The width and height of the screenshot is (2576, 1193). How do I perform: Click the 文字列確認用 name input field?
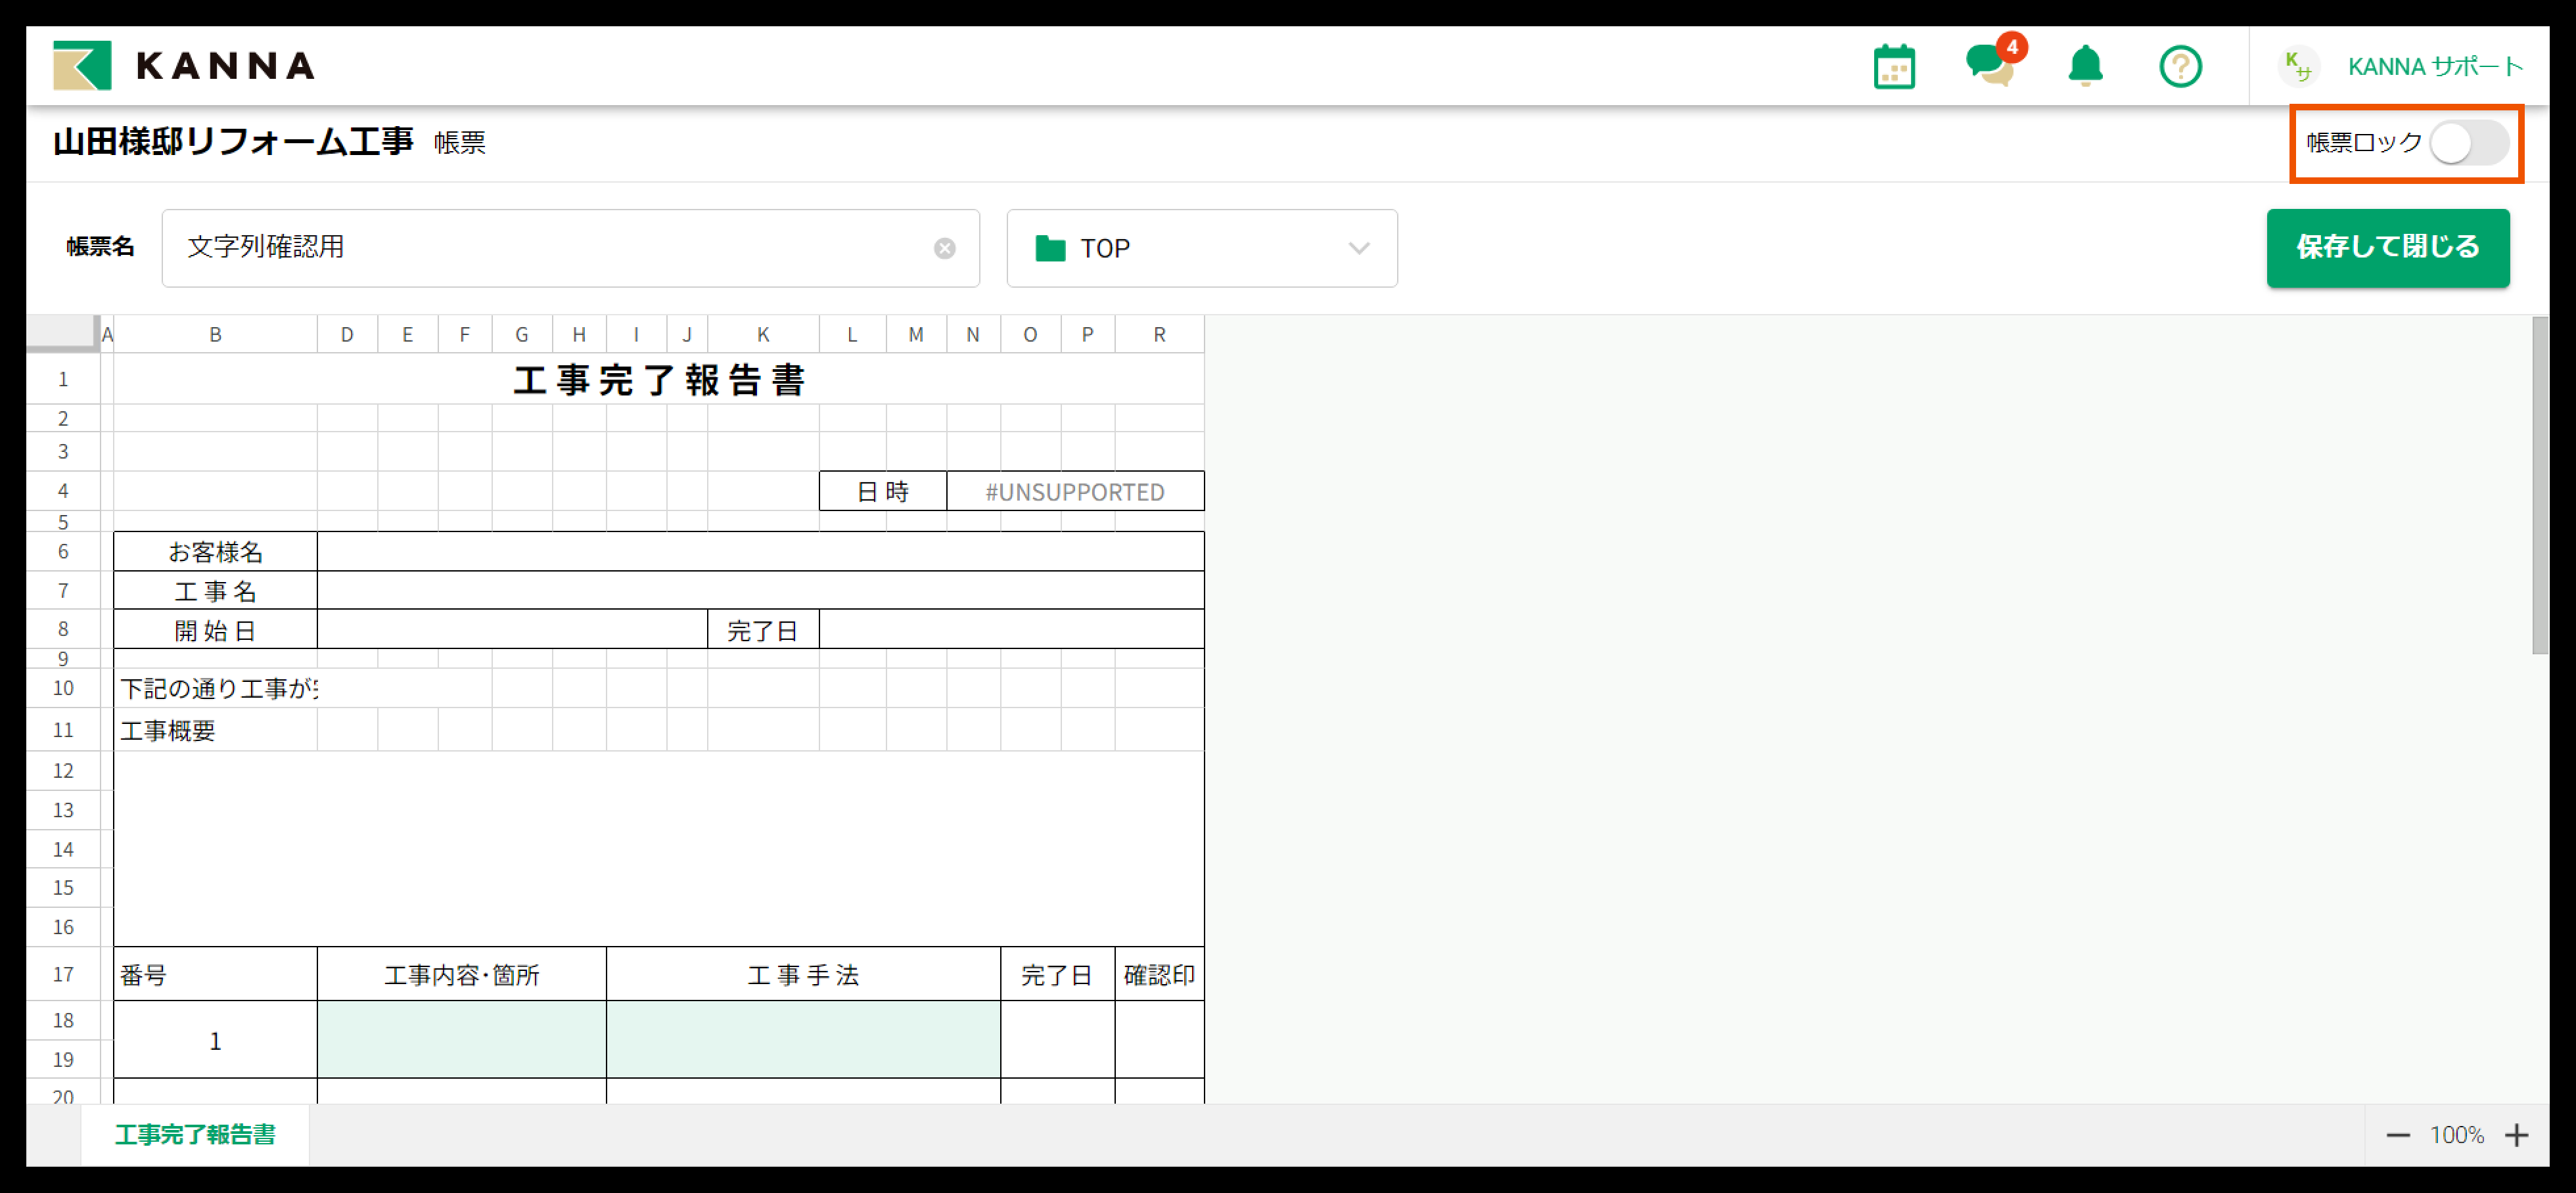[550, 248]
